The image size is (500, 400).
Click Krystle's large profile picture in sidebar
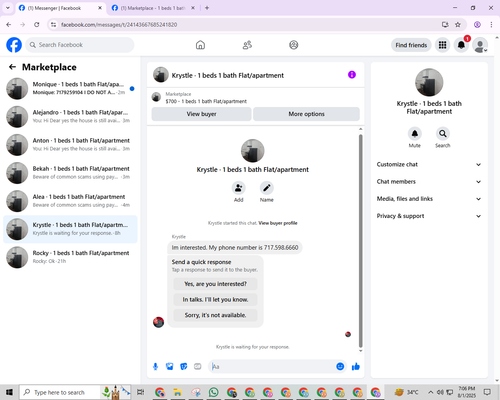[x=429, y=82]
